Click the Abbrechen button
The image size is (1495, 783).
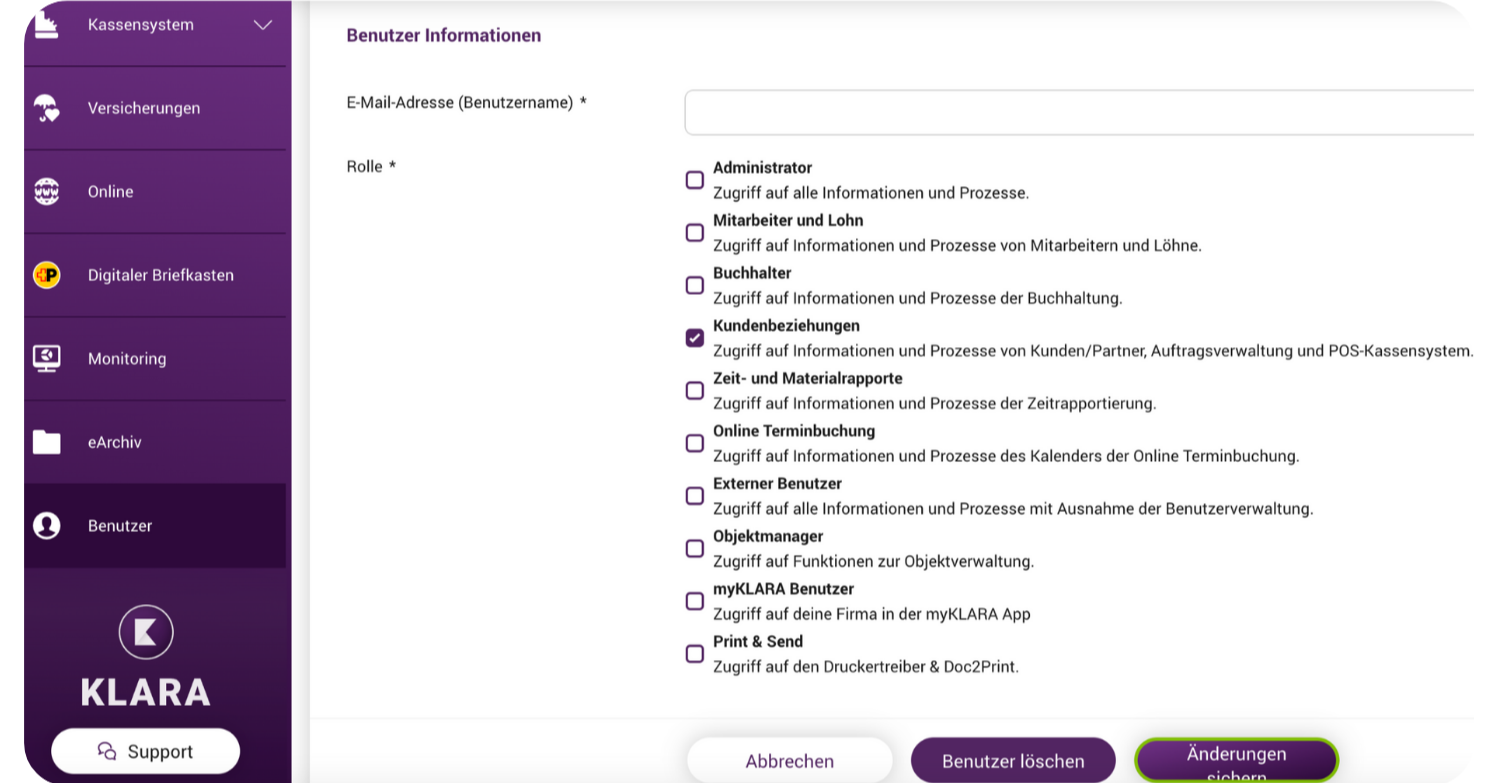coord(790,761)
